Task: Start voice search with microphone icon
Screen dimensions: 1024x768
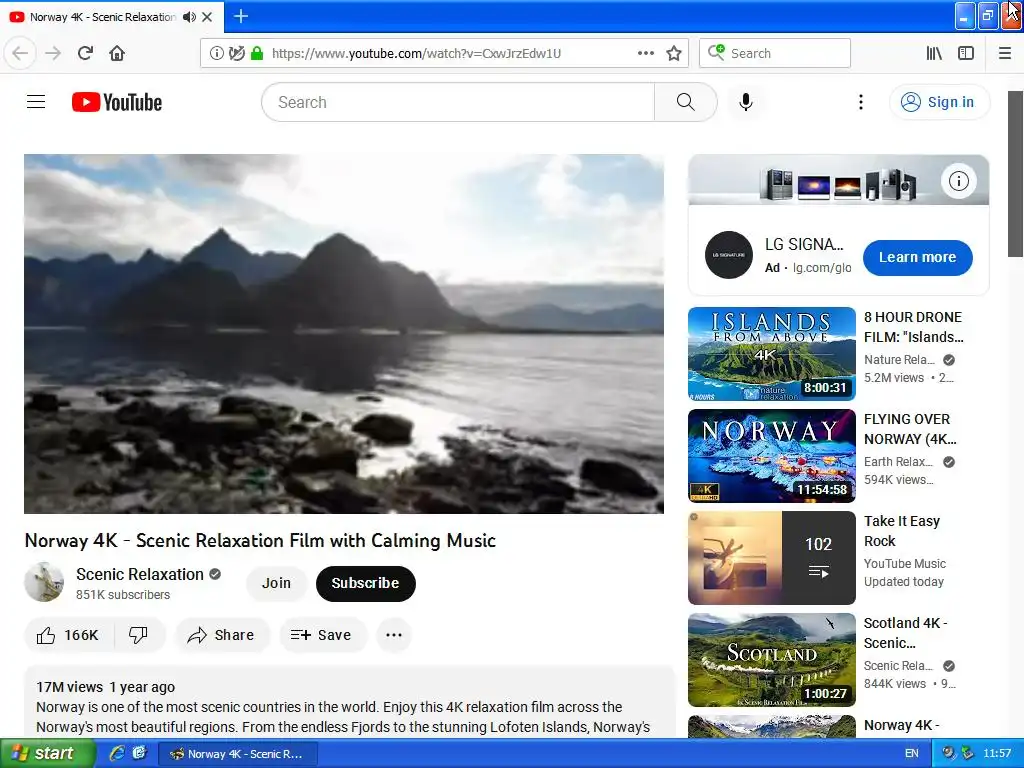Action: pos(746,102)
